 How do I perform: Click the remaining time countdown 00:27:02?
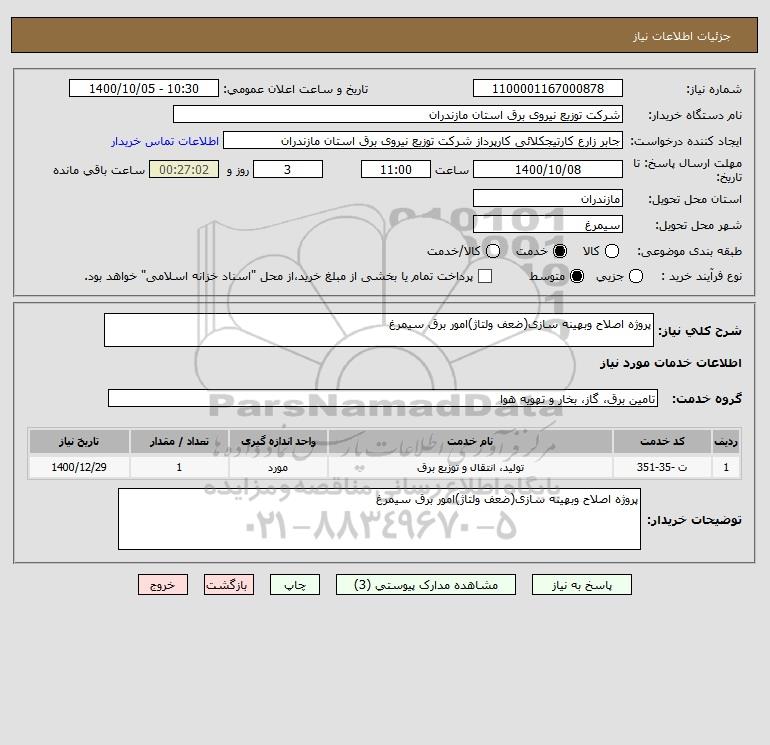[x=184, y=169]
